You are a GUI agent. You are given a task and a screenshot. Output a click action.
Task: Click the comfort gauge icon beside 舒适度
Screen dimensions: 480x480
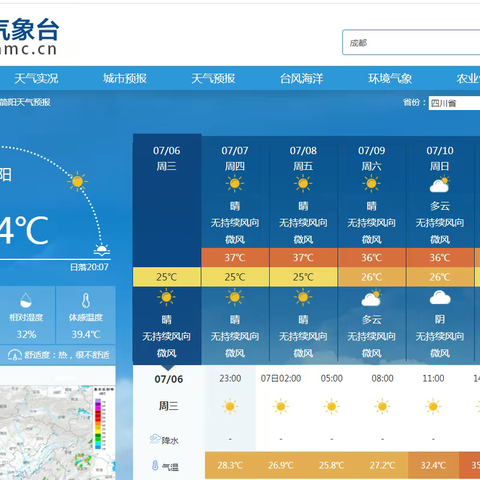coord(15,355)
